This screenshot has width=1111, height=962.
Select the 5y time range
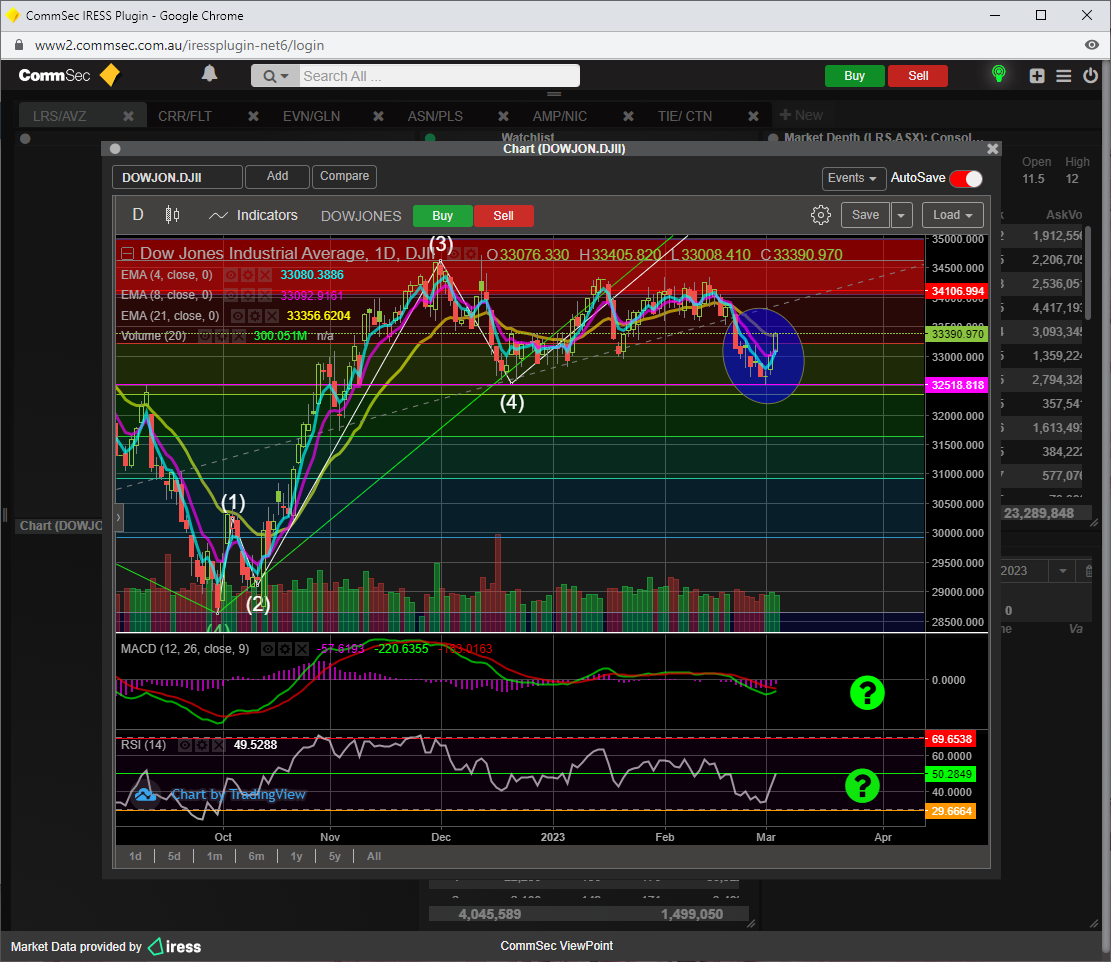click(334, 856)
